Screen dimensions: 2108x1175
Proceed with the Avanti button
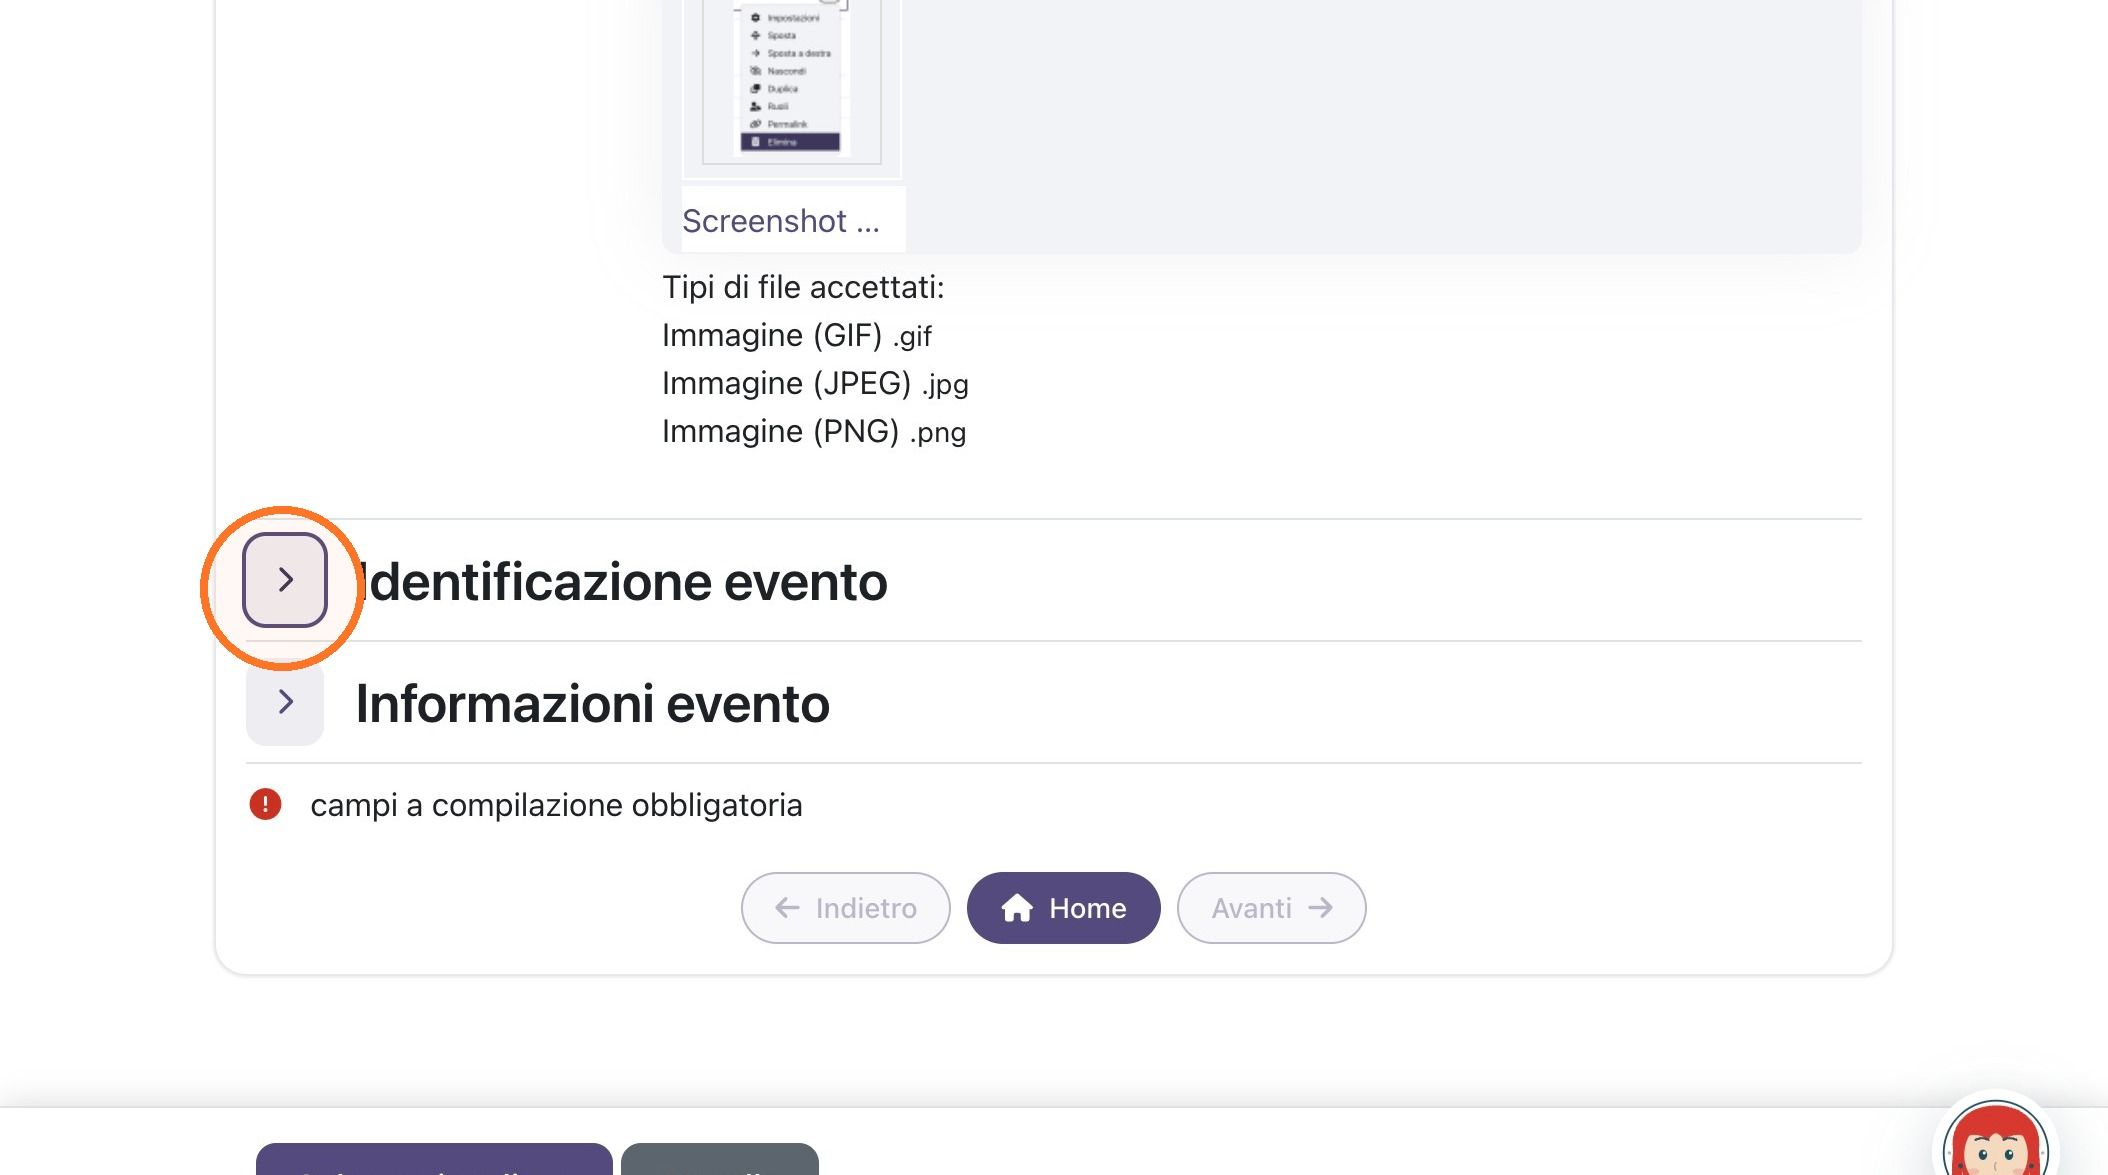point(1271,908)
